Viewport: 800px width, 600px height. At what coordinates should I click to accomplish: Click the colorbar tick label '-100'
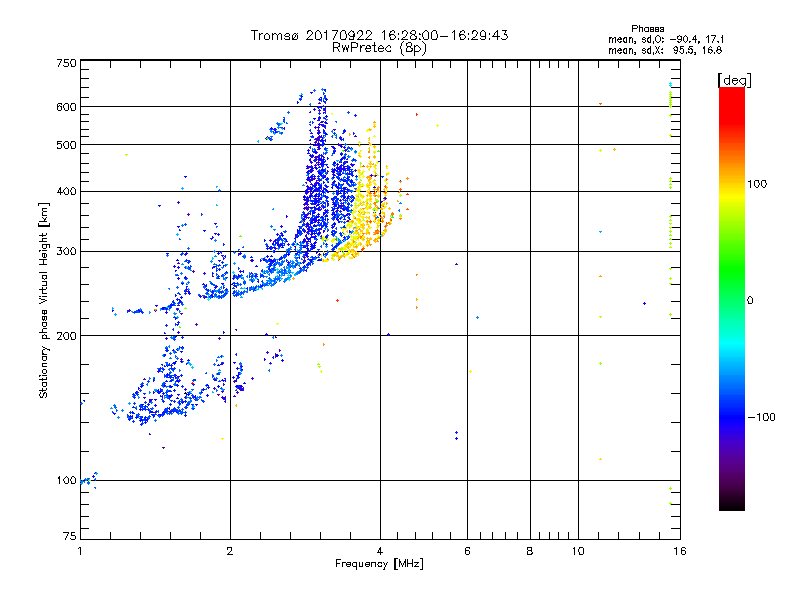[x=761, y=417]
